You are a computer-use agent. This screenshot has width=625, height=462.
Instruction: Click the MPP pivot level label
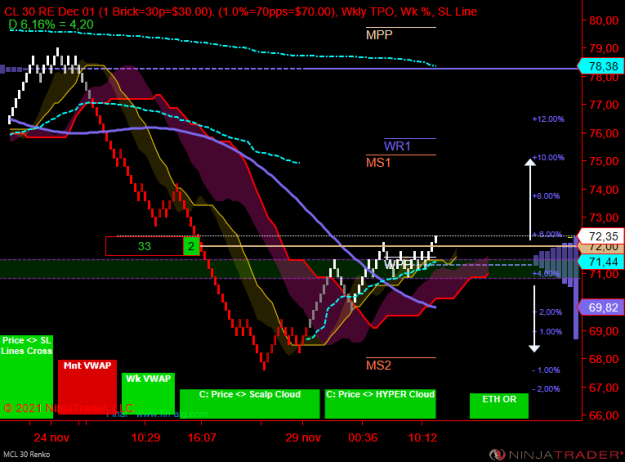[379, 35]
